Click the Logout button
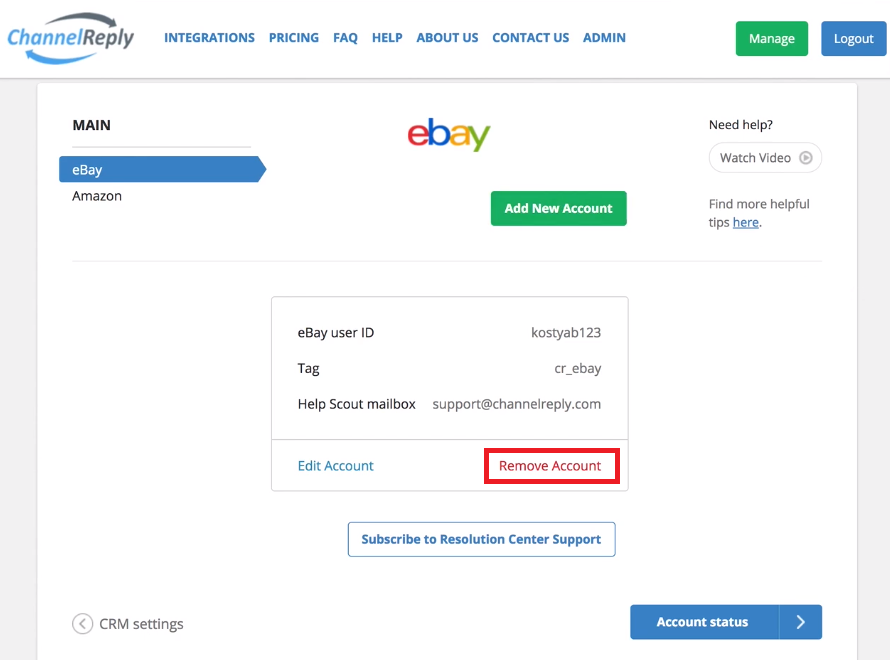This screenshot has height=660, width=890. pos(854,39)
